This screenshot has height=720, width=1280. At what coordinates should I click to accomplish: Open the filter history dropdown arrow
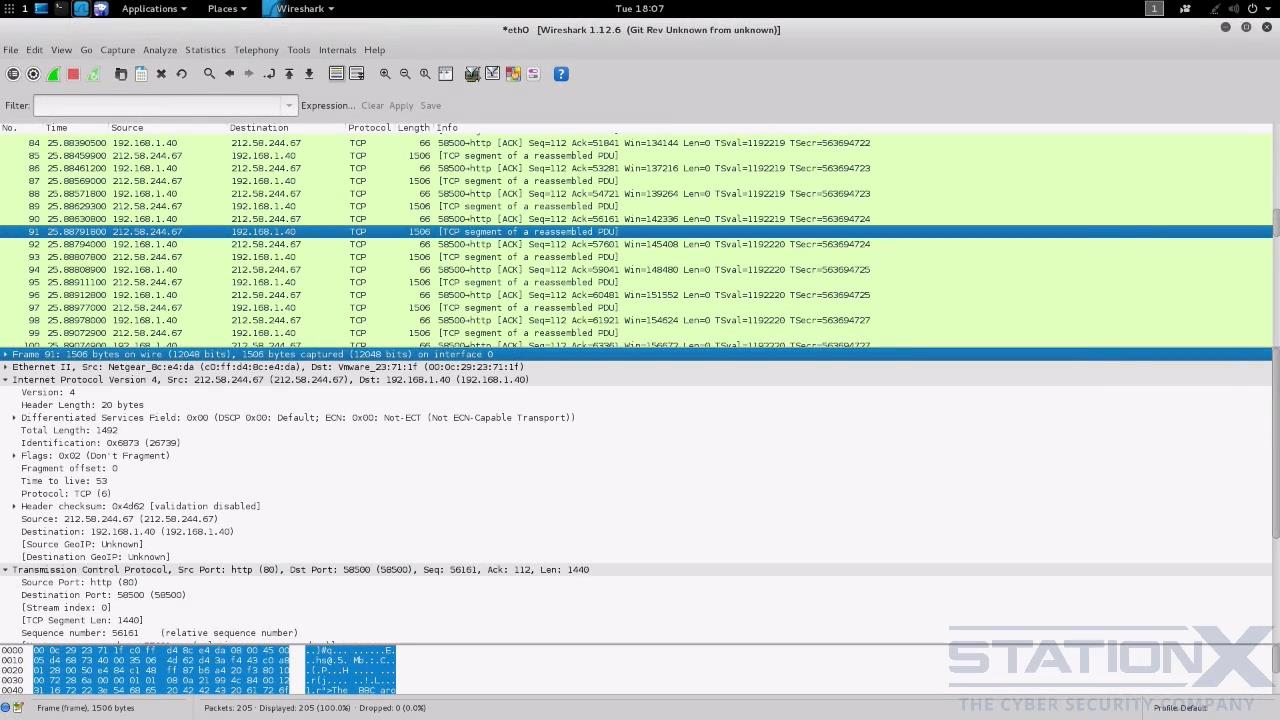(290, 105)
